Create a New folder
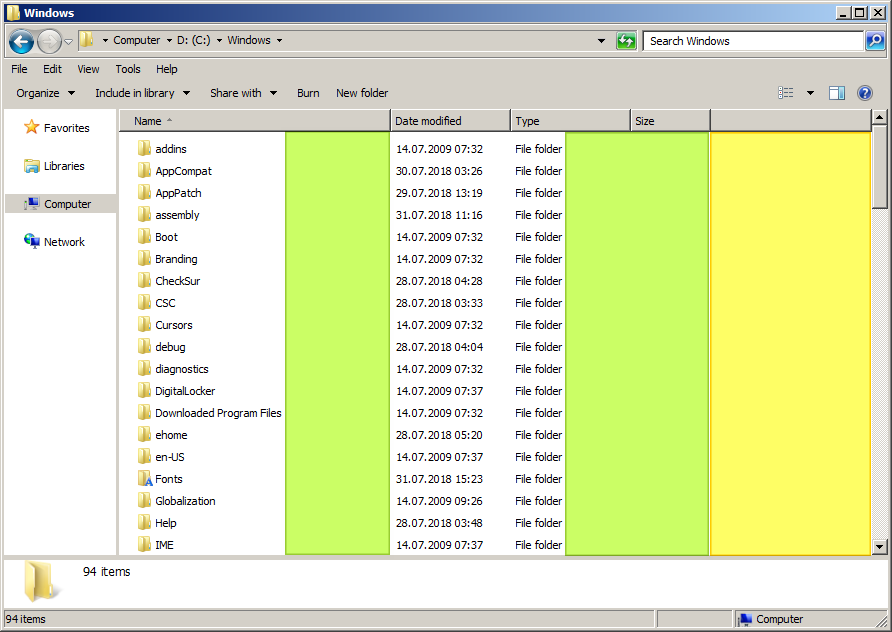Viewport: 892px width, 632px height. (x=362, y=93)
